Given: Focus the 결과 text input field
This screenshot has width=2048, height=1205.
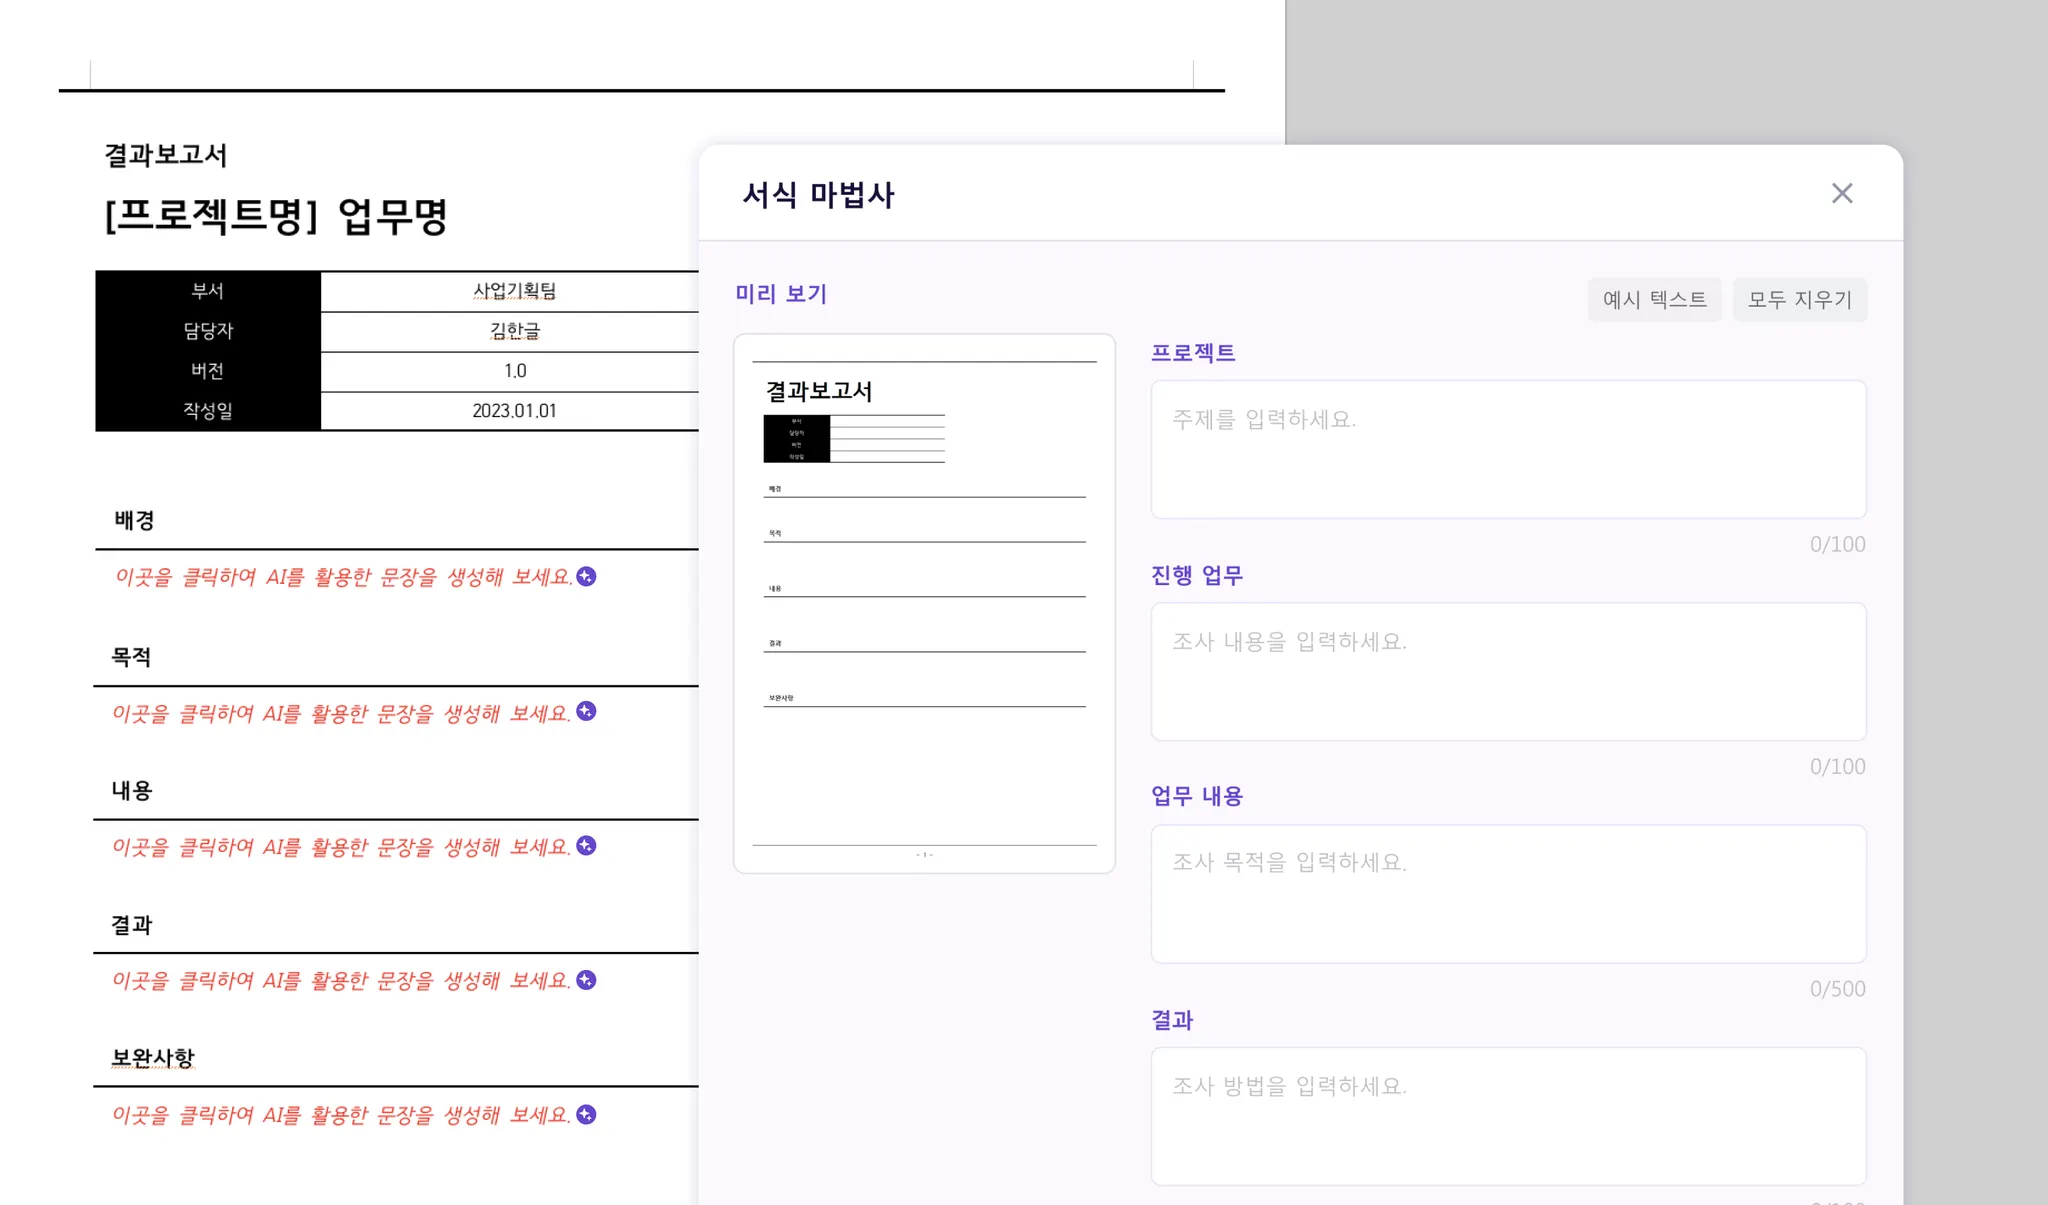Looking at the screenshot, I should point(1508,1116).
